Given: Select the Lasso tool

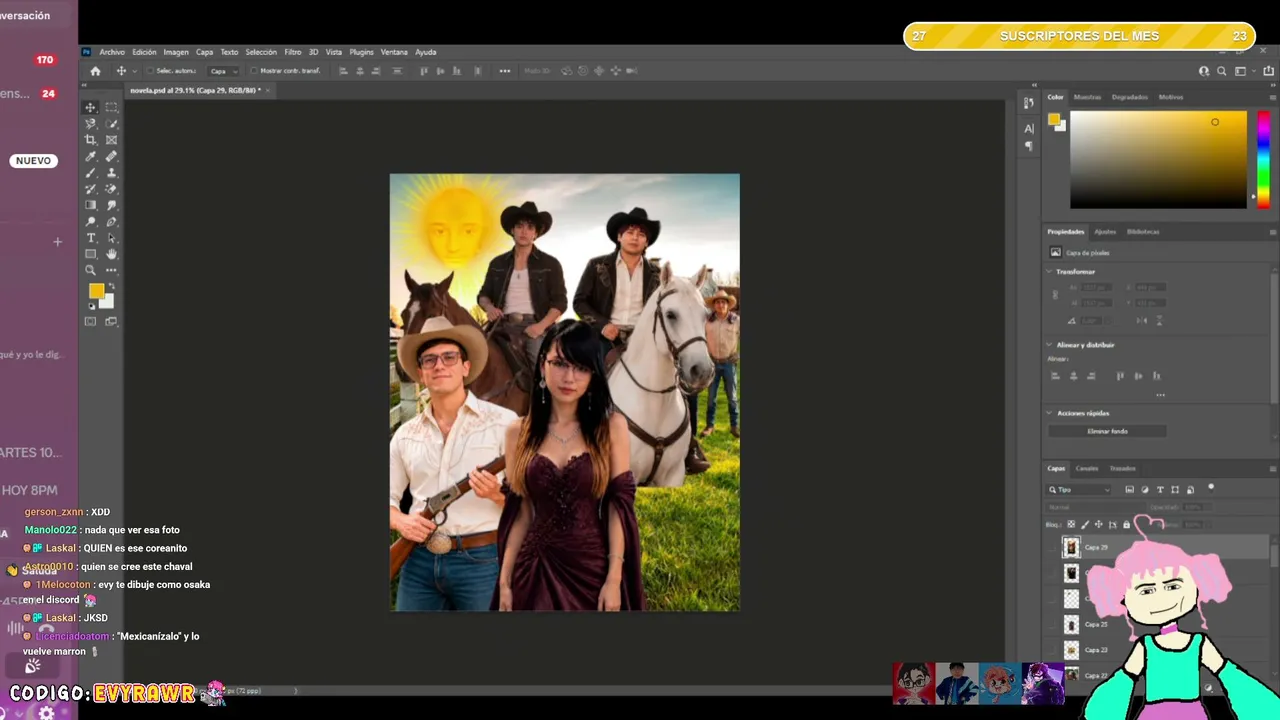Looking at the screenshot, I should [x=90, y=124].
